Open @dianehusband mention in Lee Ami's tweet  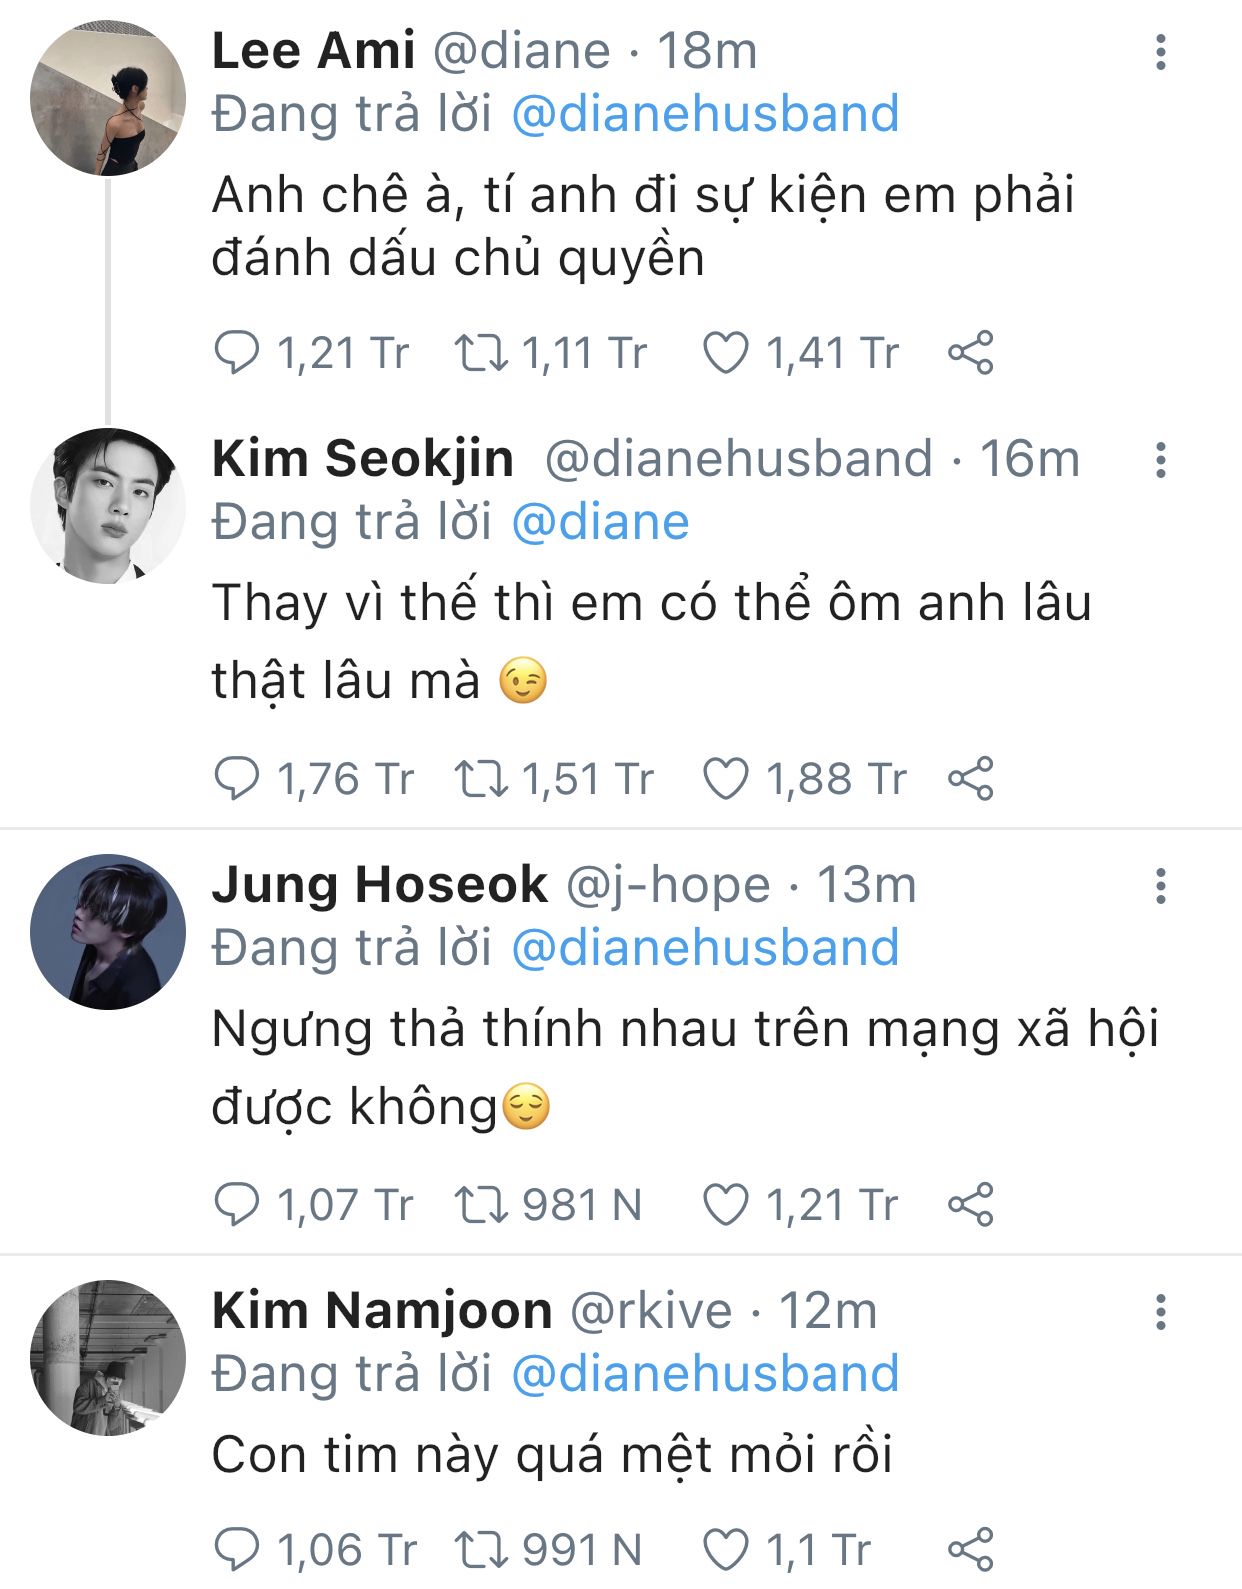[705, 114]
